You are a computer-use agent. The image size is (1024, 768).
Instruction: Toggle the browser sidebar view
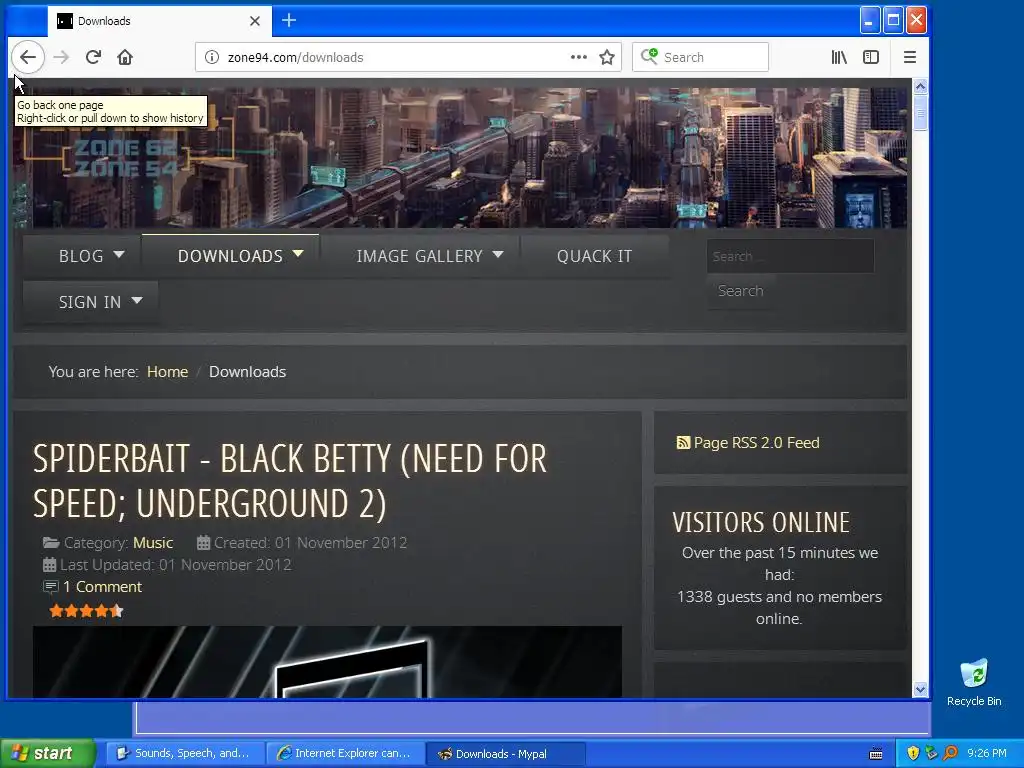[x=871, y=57]
